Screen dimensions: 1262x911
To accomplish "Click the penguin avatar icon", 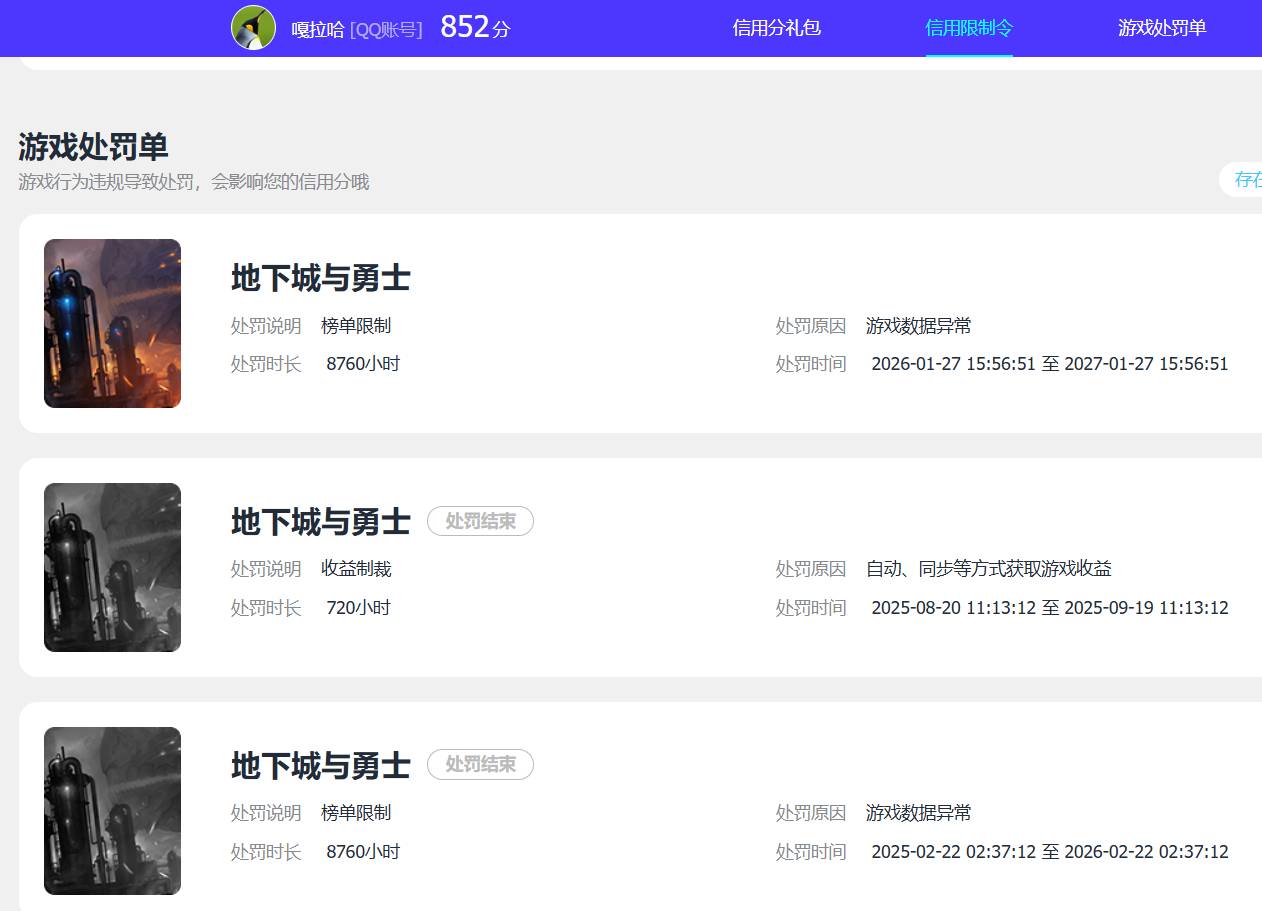I will pos(253,28).
